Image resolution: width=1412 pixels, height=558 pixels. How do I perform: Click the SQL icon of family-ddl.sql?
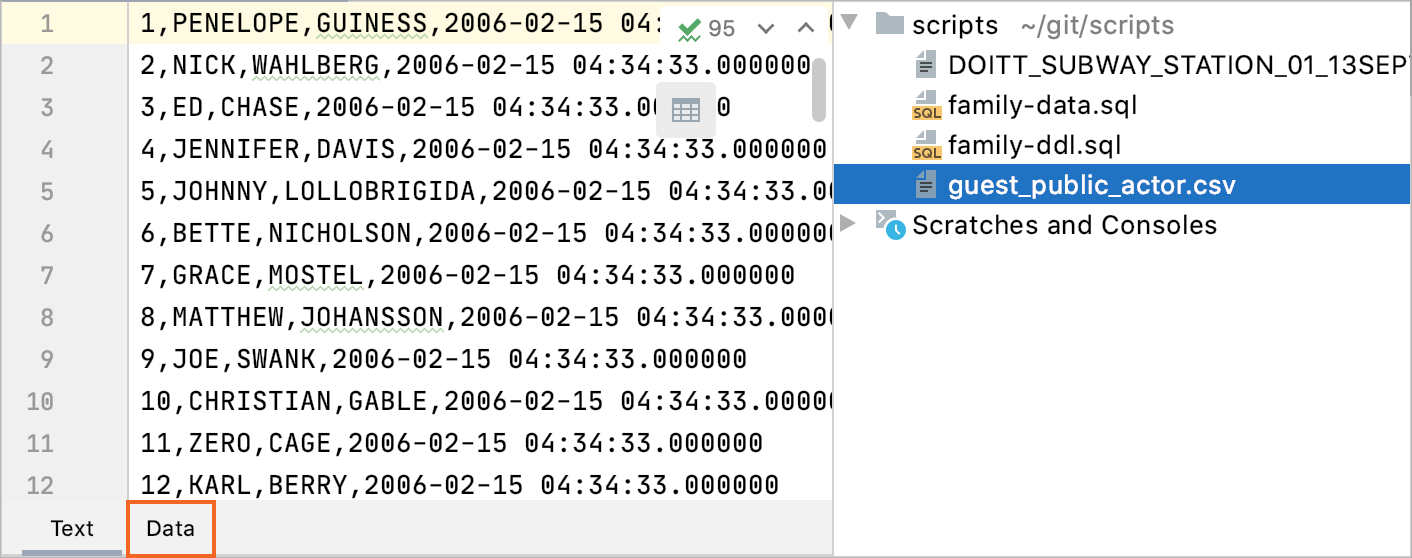pyautogui.click(x=927, y=146)
